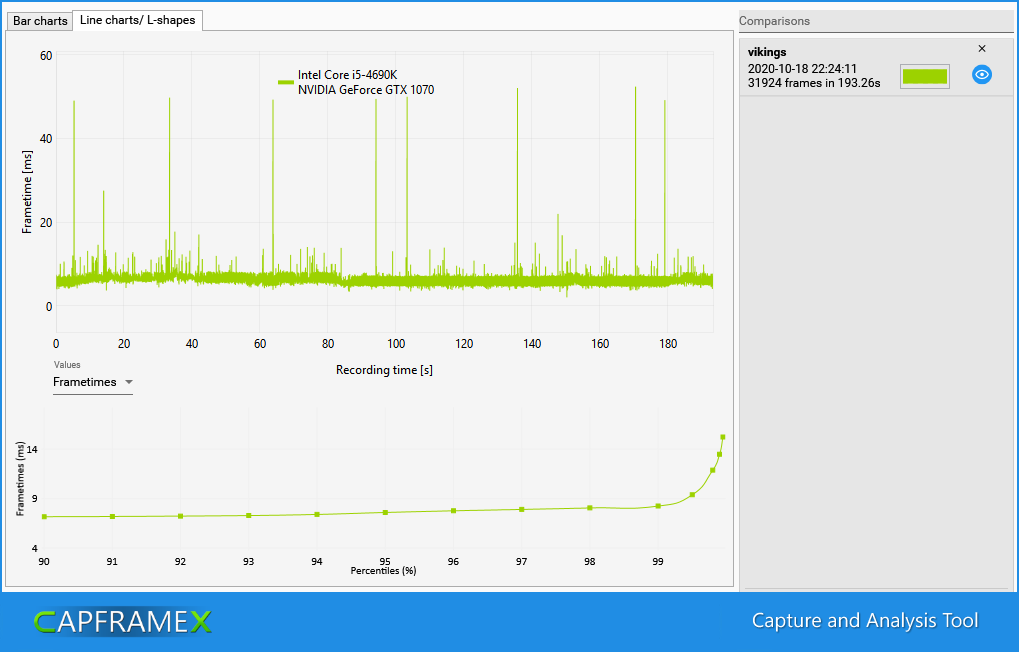Select the Line charts/ L-shapes tab
Image resolution: width=1019 pixels, height=652 pixels.
pos(138,20)
